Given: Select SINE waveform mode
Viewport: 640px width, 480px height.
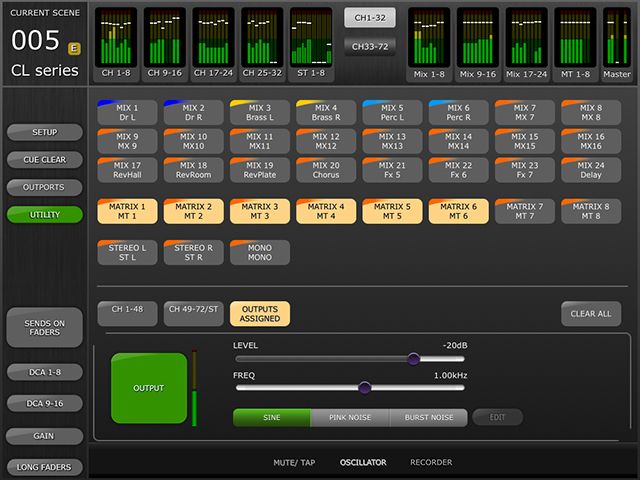Looking at the screenshot, I should 271,417.
